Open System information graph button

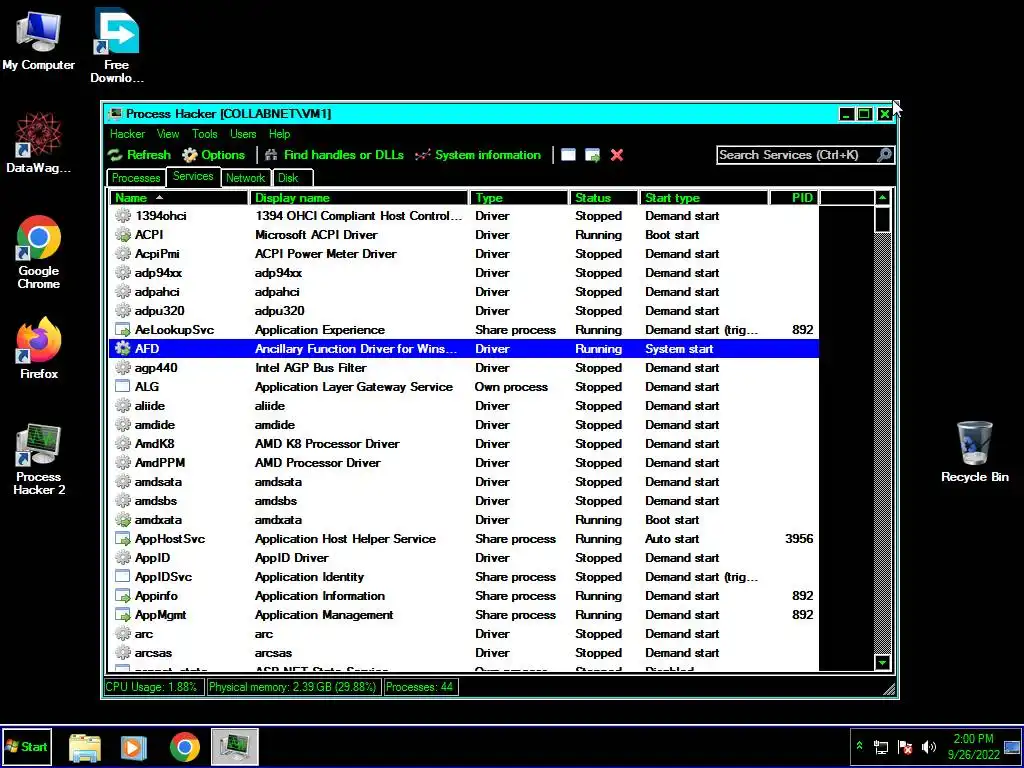(x=478, y=155)
